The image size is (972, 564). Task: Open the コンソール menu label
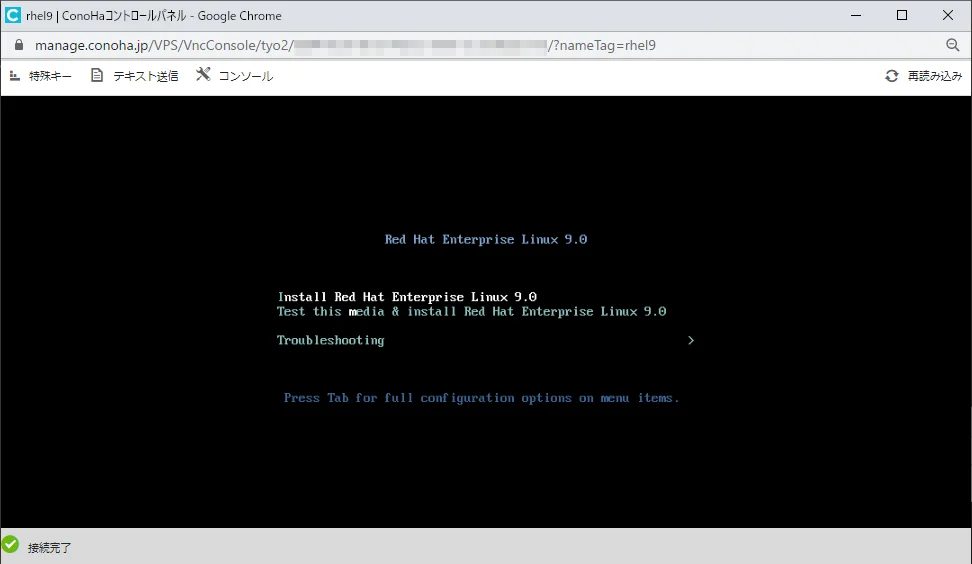coord(245,76)
